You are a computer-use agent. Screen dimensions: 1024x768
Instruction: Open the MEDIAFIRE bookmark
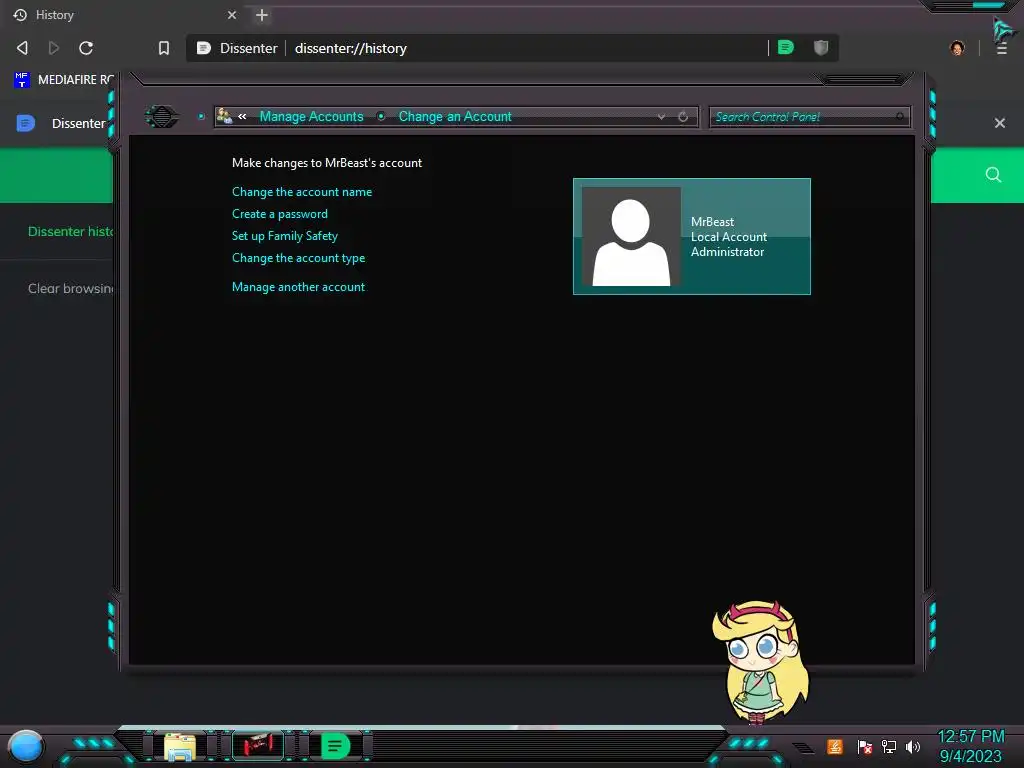click(63, 80)
